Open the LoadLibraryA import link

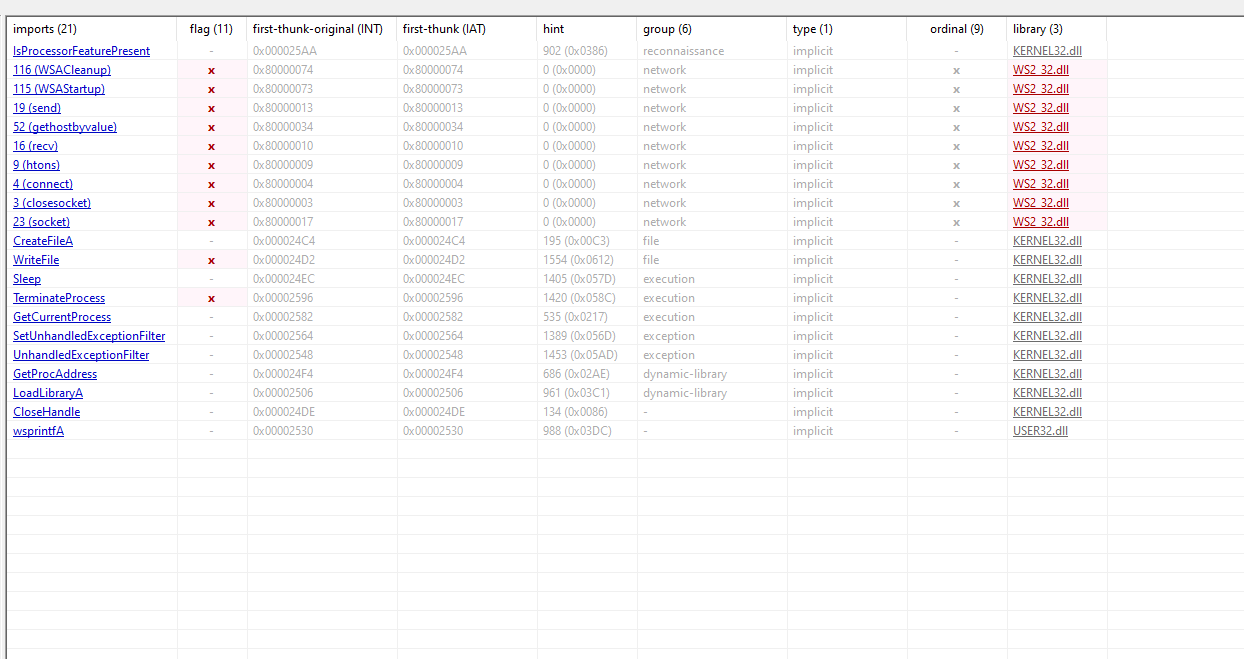pos(48,393)
